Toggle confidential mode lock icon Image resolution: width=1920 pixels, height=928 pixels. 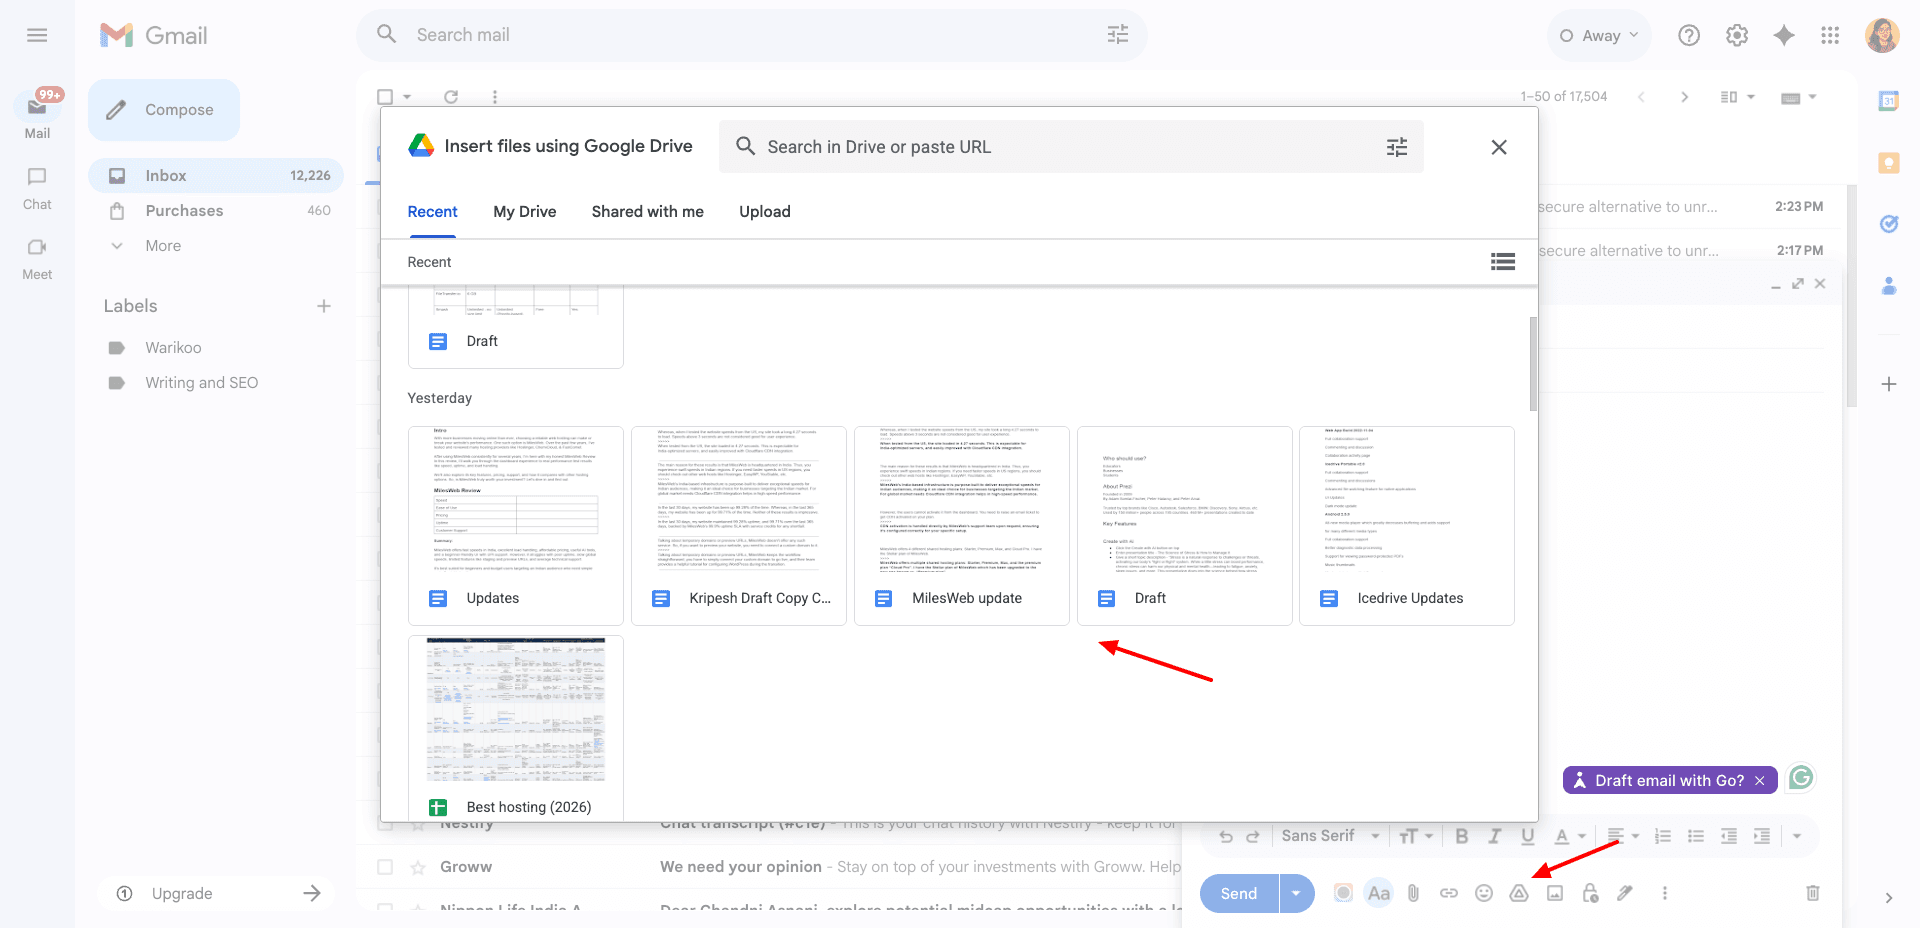tap(1590, 893)
